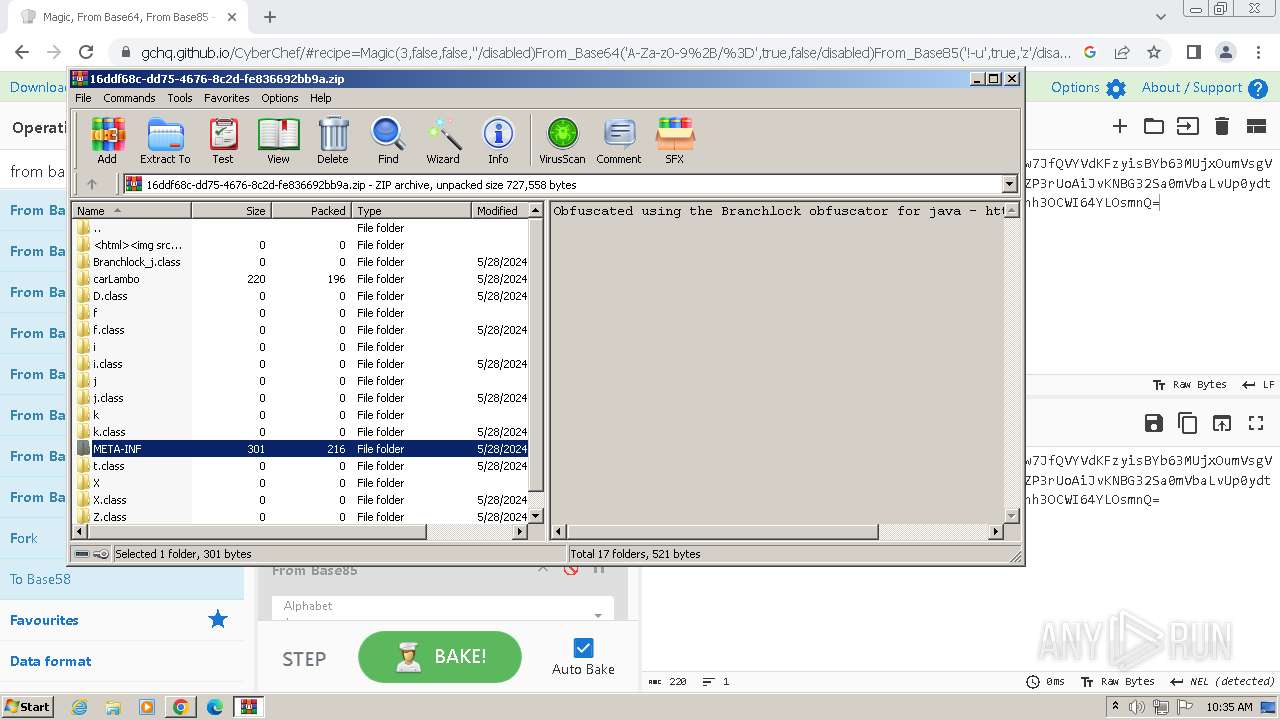Open Internet Explorer from taskbar
This screenshot has width=1280, height=720.
coord(79,707)
